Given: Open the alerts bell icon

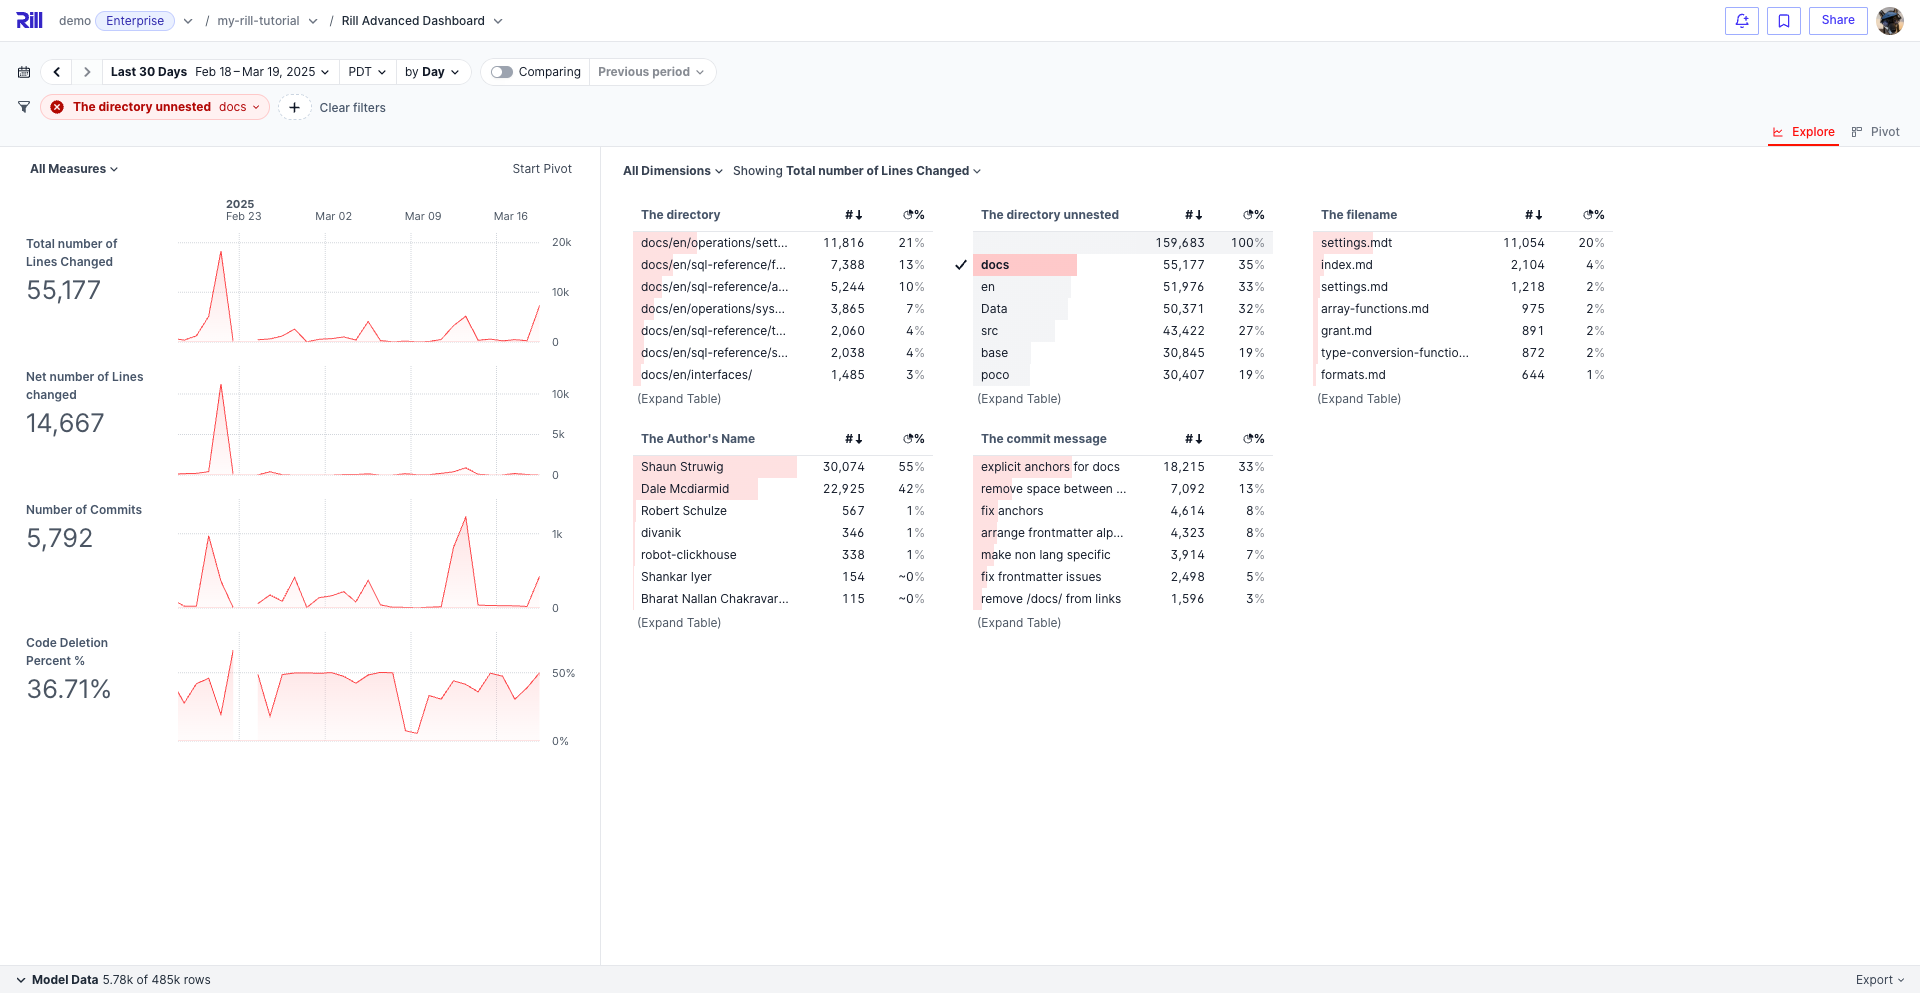Looking at the screenshot, I should click(x=1741, y=21).
